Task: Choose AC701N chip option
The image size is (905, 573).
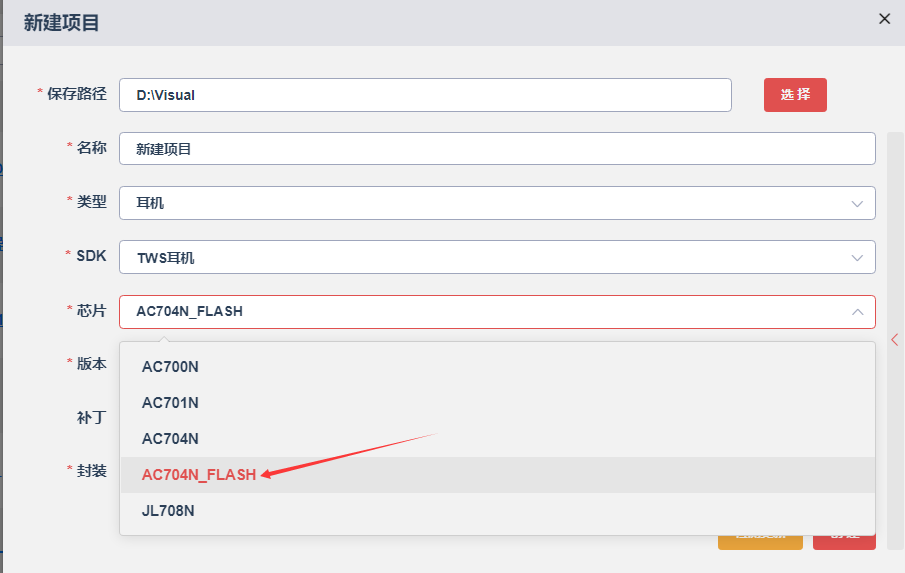Action: tap(497, 402)
